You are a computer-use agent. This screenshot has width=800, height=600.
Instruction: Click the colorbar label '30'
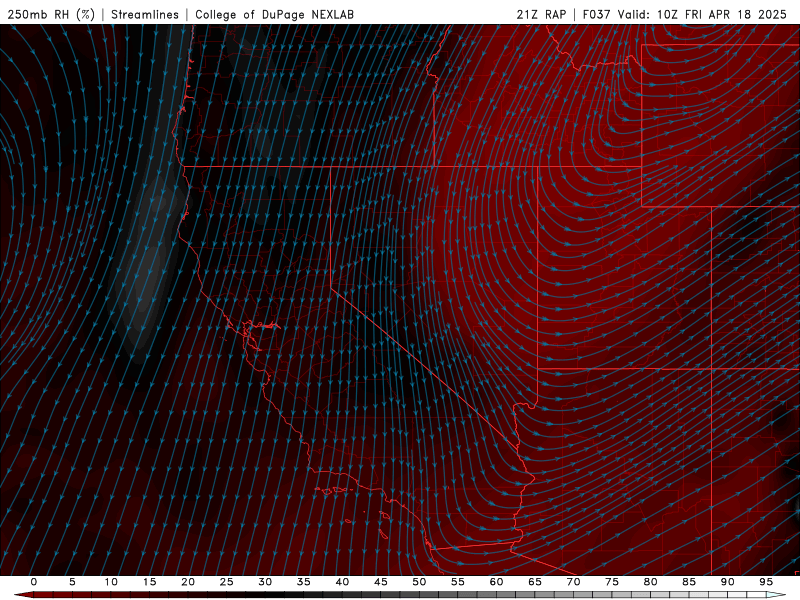[x=265, y=582]
